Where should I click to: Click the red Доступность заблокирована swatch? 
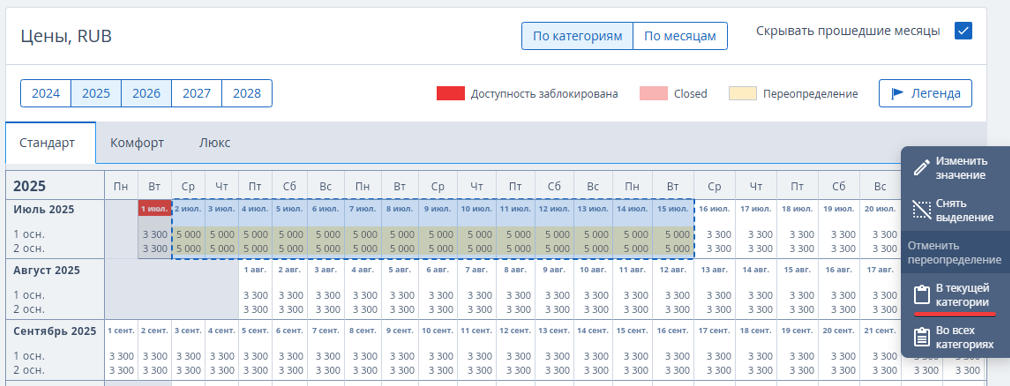[x=450, y=93]
